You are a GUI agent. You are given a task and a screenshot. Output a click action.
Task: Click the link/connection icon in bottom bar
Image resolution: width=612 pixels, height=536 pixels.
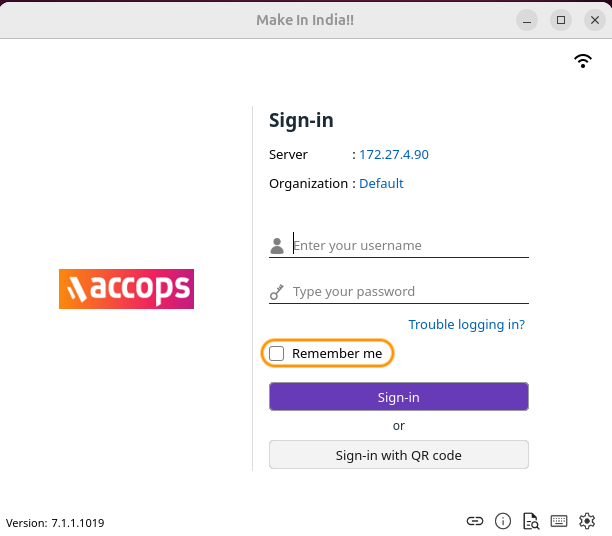475,521
